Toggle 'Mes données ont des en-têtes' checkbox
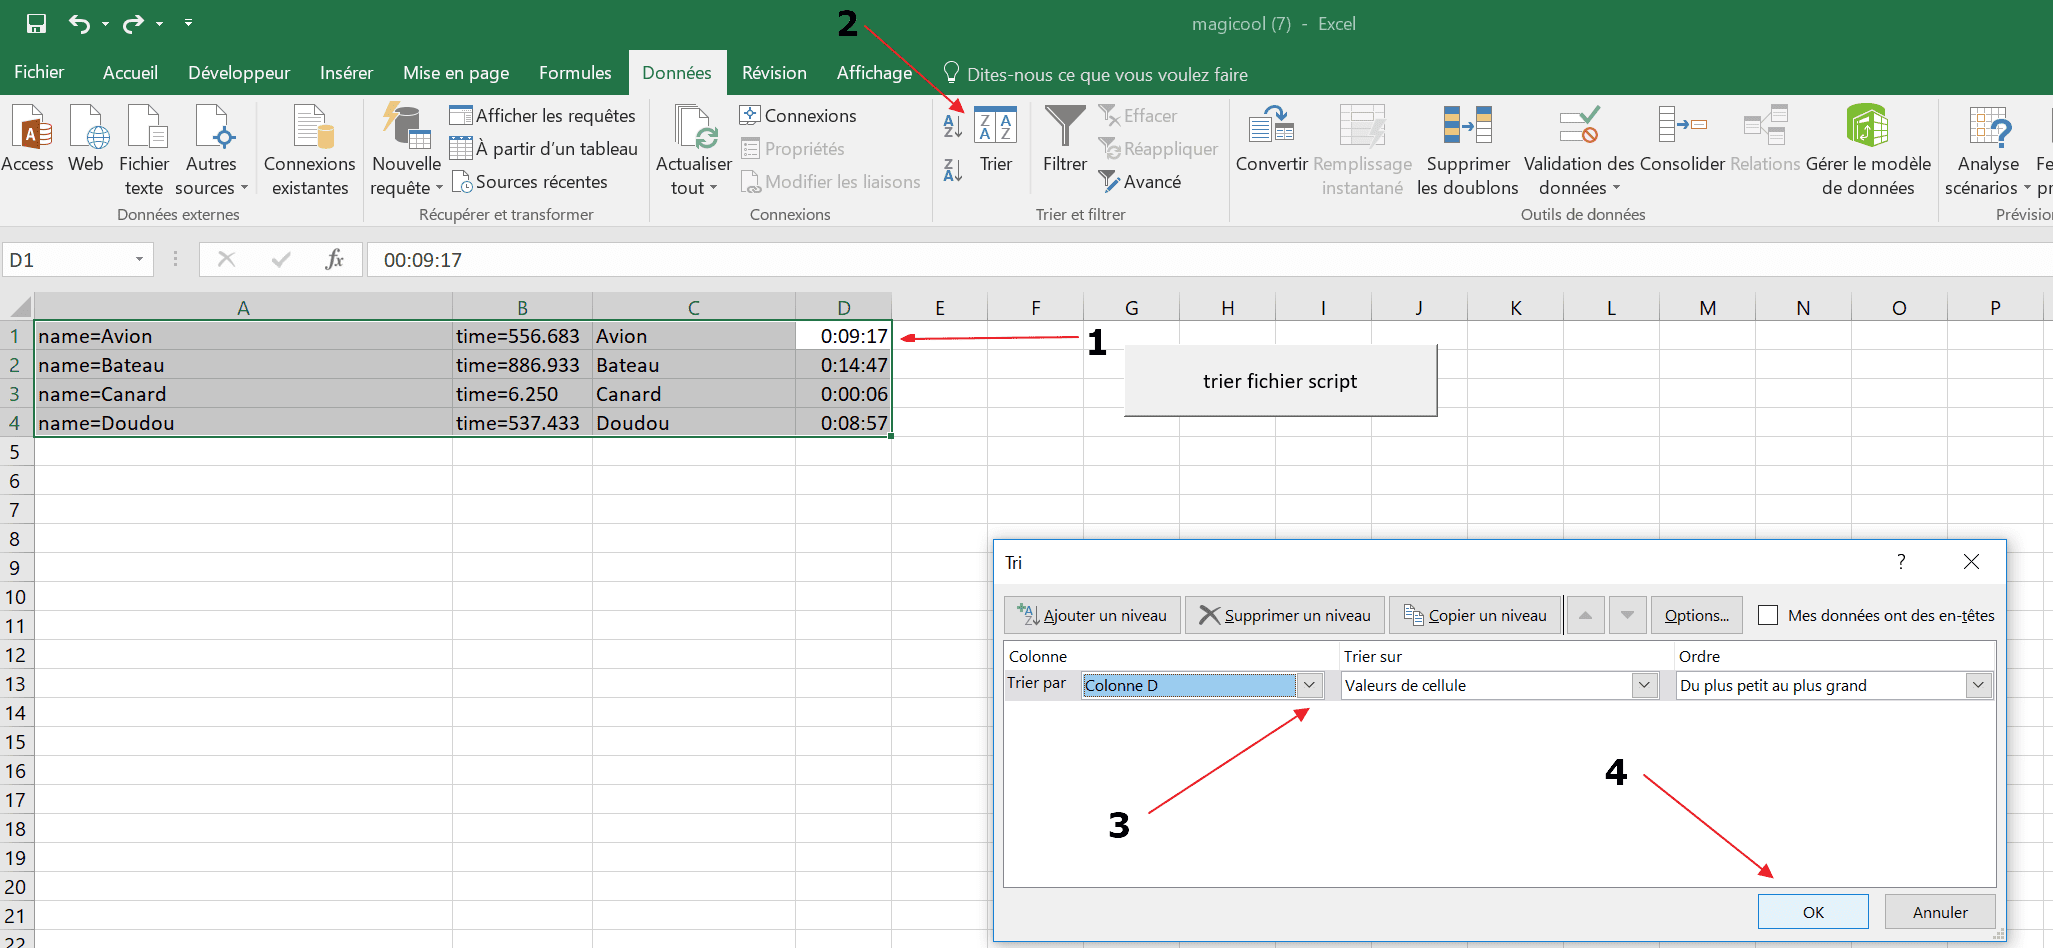Screen dimensions: 2053x948 (1768, 615)
